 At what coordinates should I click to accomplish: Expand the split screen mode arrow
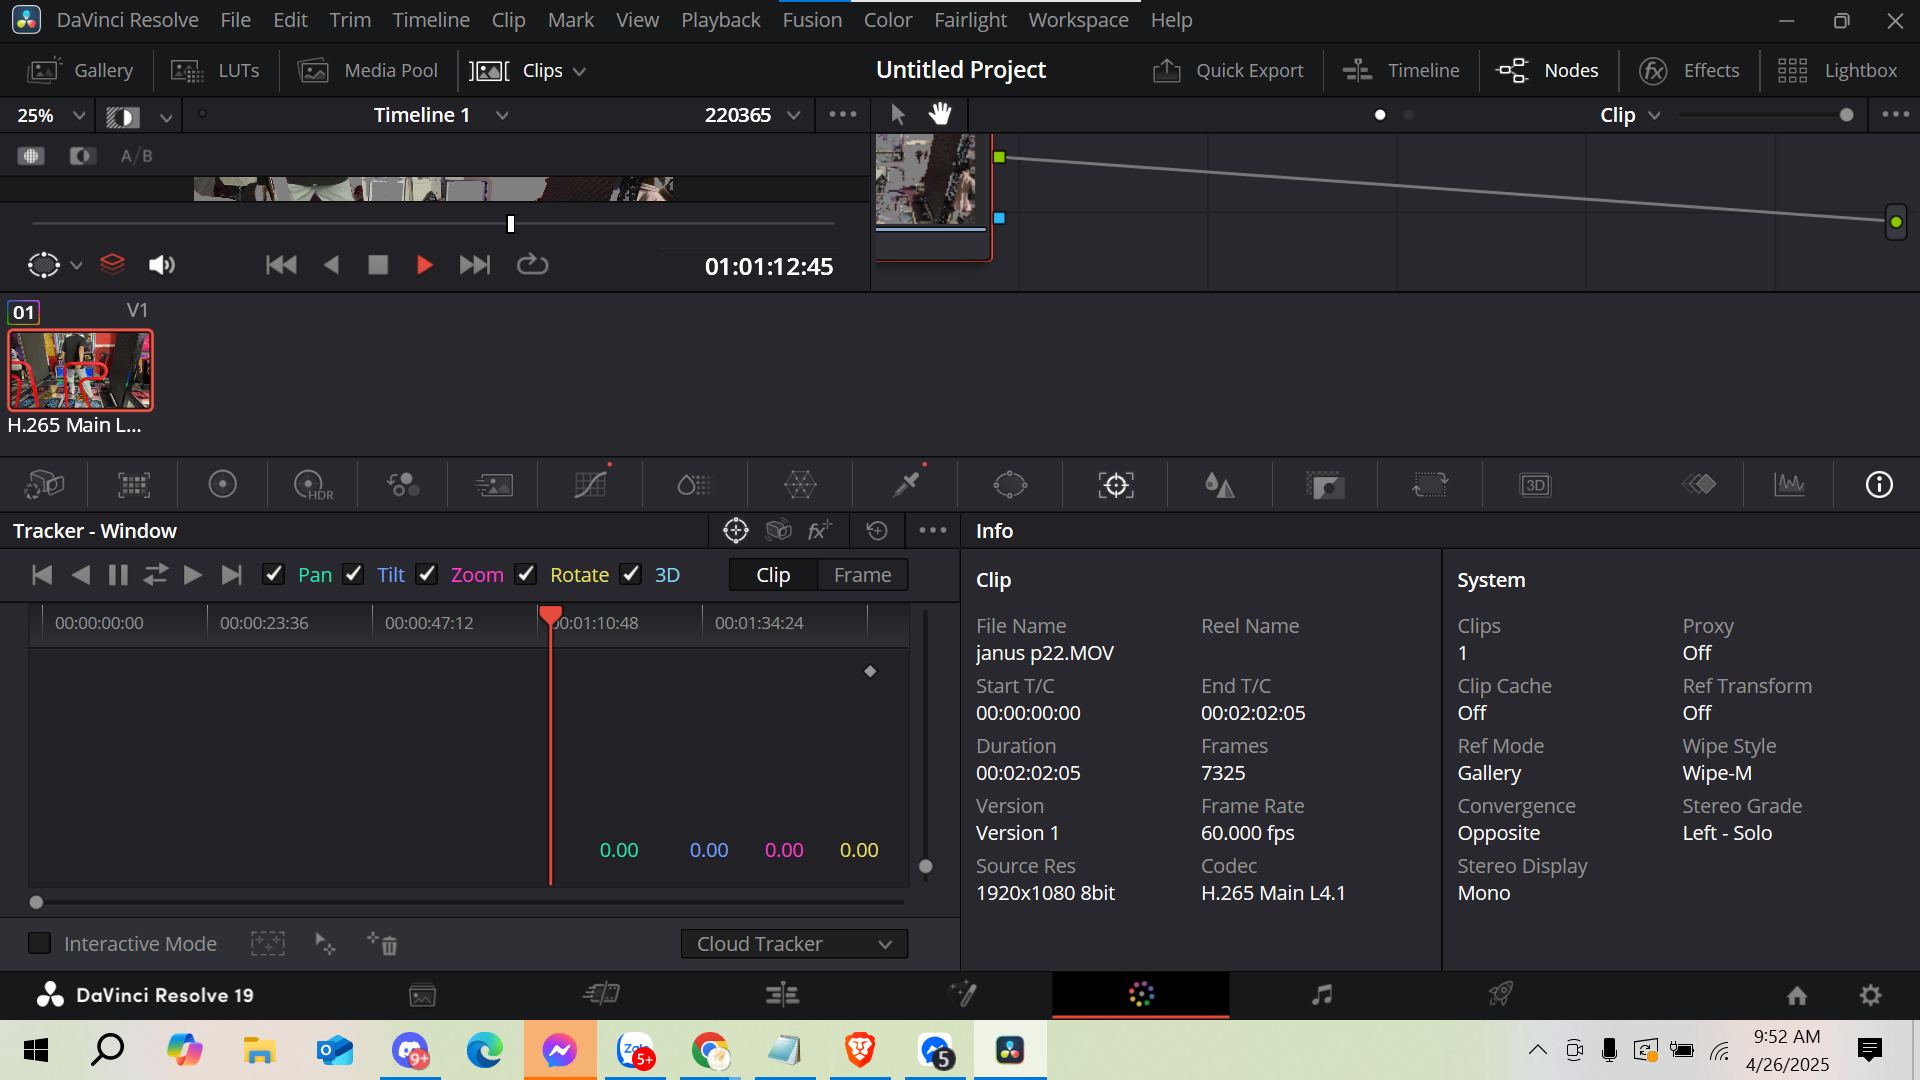(166, 117)
